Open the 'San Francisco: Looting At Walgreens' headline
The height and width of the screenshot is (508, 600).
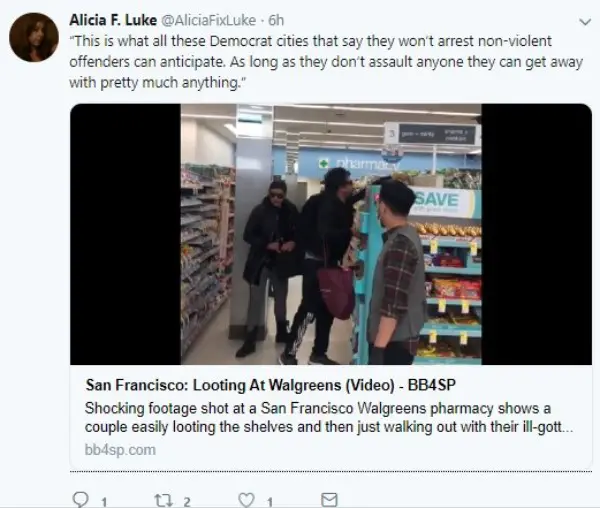point(271,385)
